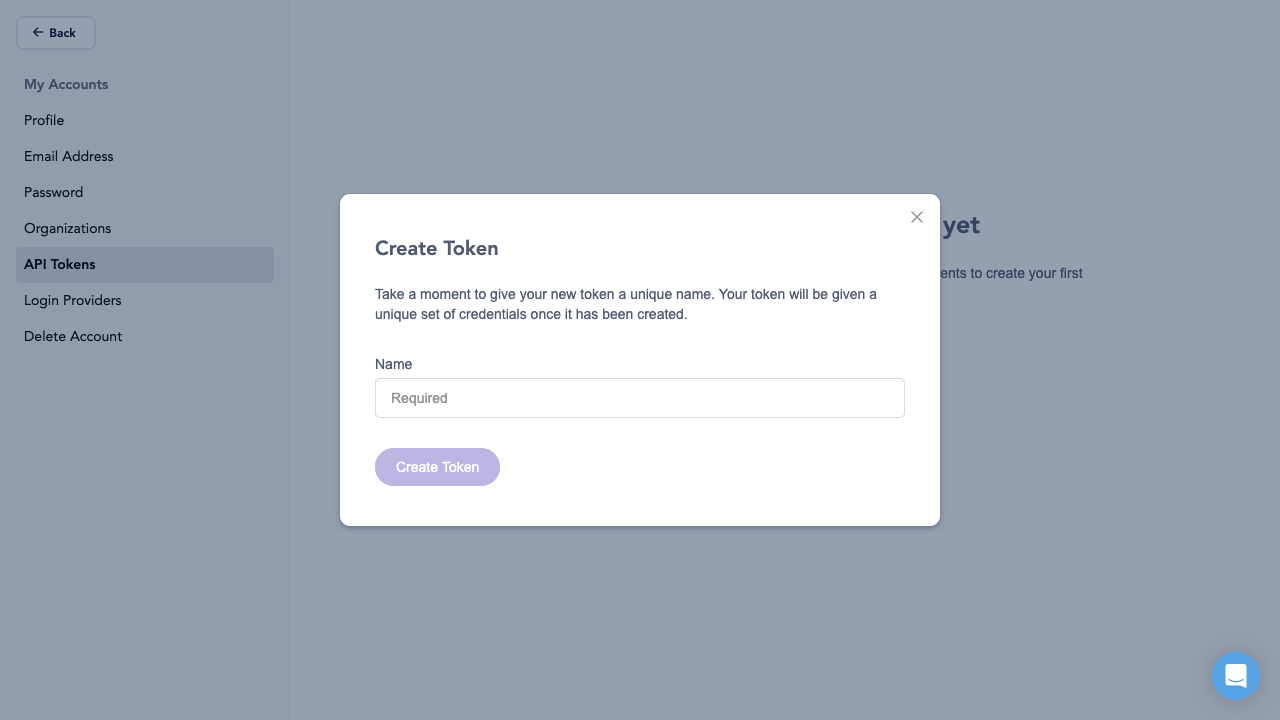Navigate to the Password settings page
The image size is (1280, 720).
[x=53, y=192]
